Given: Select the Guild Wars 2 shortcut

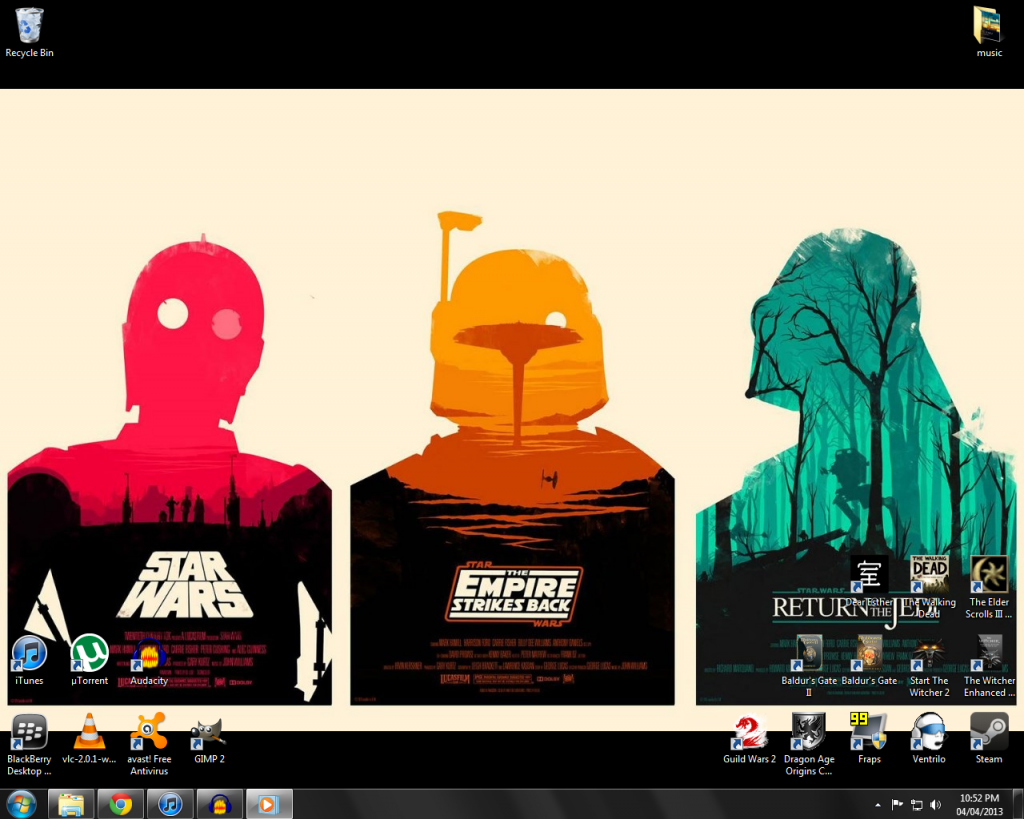Looking at the screenshot, I should (749, 733).
